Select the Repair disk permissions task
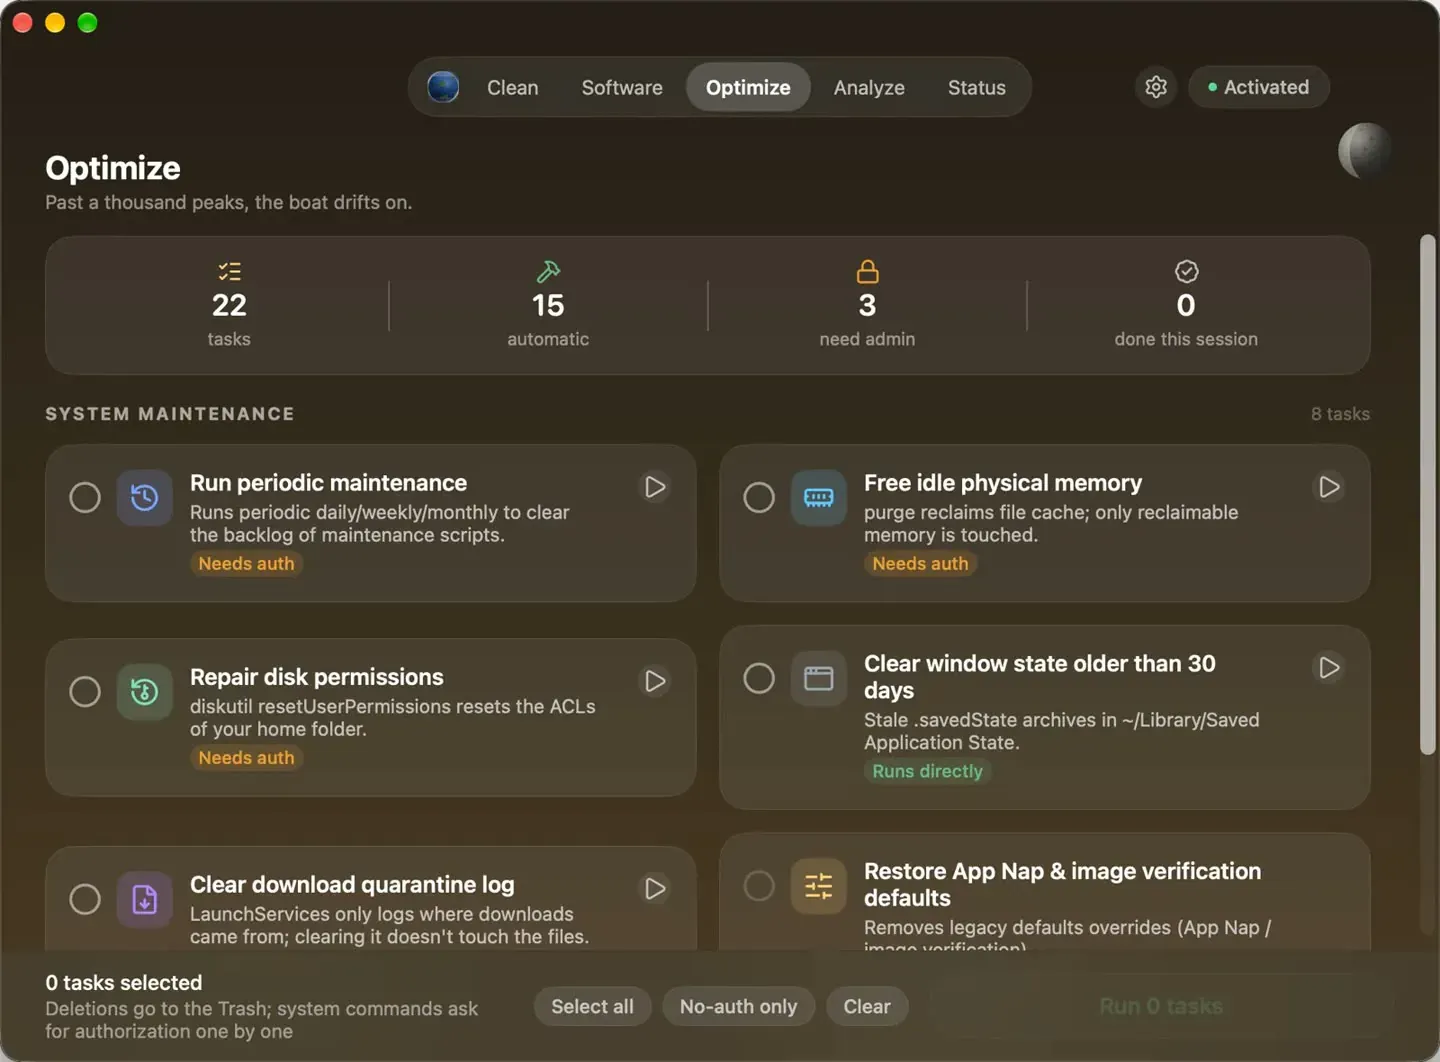Image resolution: width=1440 pixels, height=1062 pixels. click(x=85, y=691)
